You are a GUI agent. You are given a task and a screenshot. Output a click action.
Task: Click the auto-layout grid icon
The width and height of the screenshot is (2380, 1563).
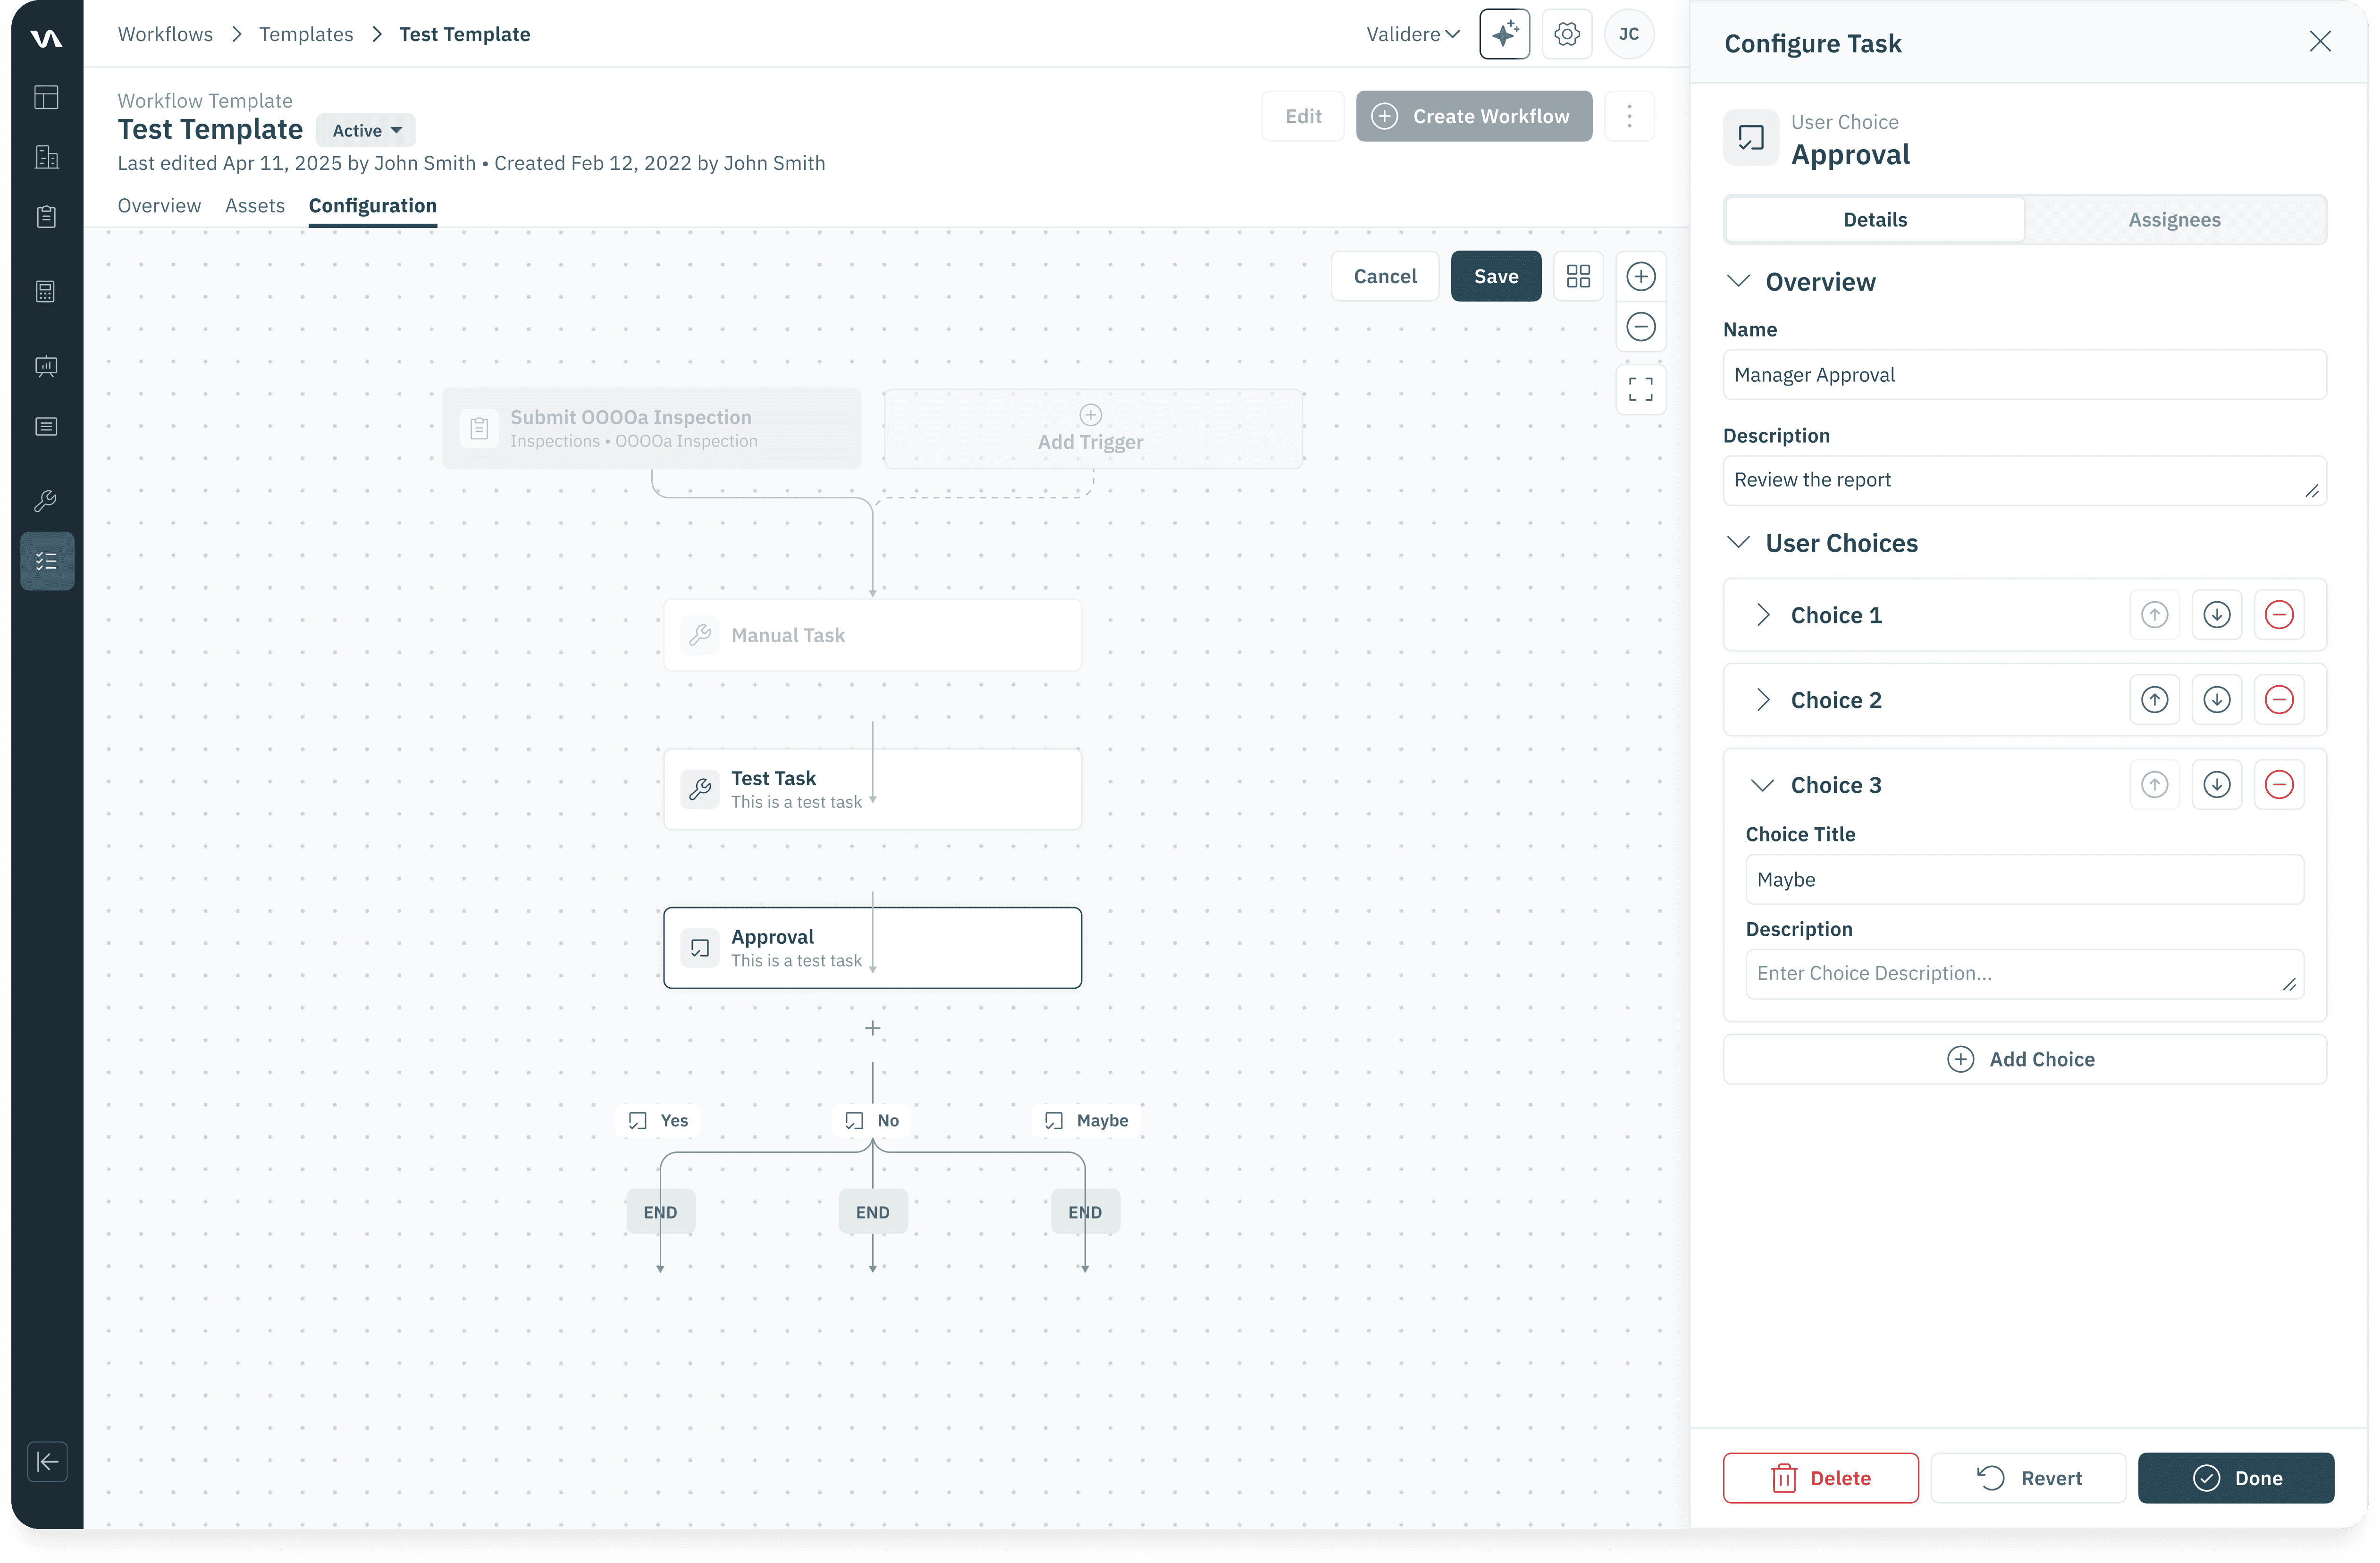pos(1578,276)
